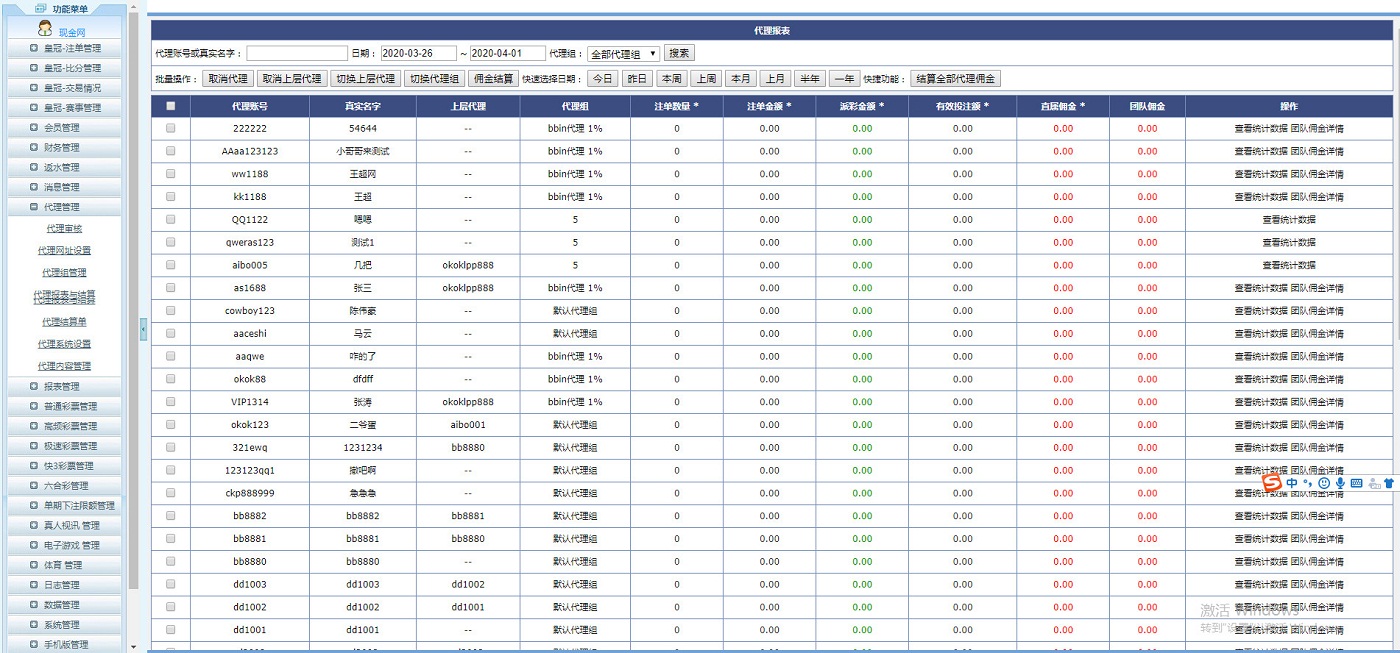Click the sidebar collapse handle arrow
This screenshot has width=1400, height=653.
pyautogui.click(x=143, y=328)
